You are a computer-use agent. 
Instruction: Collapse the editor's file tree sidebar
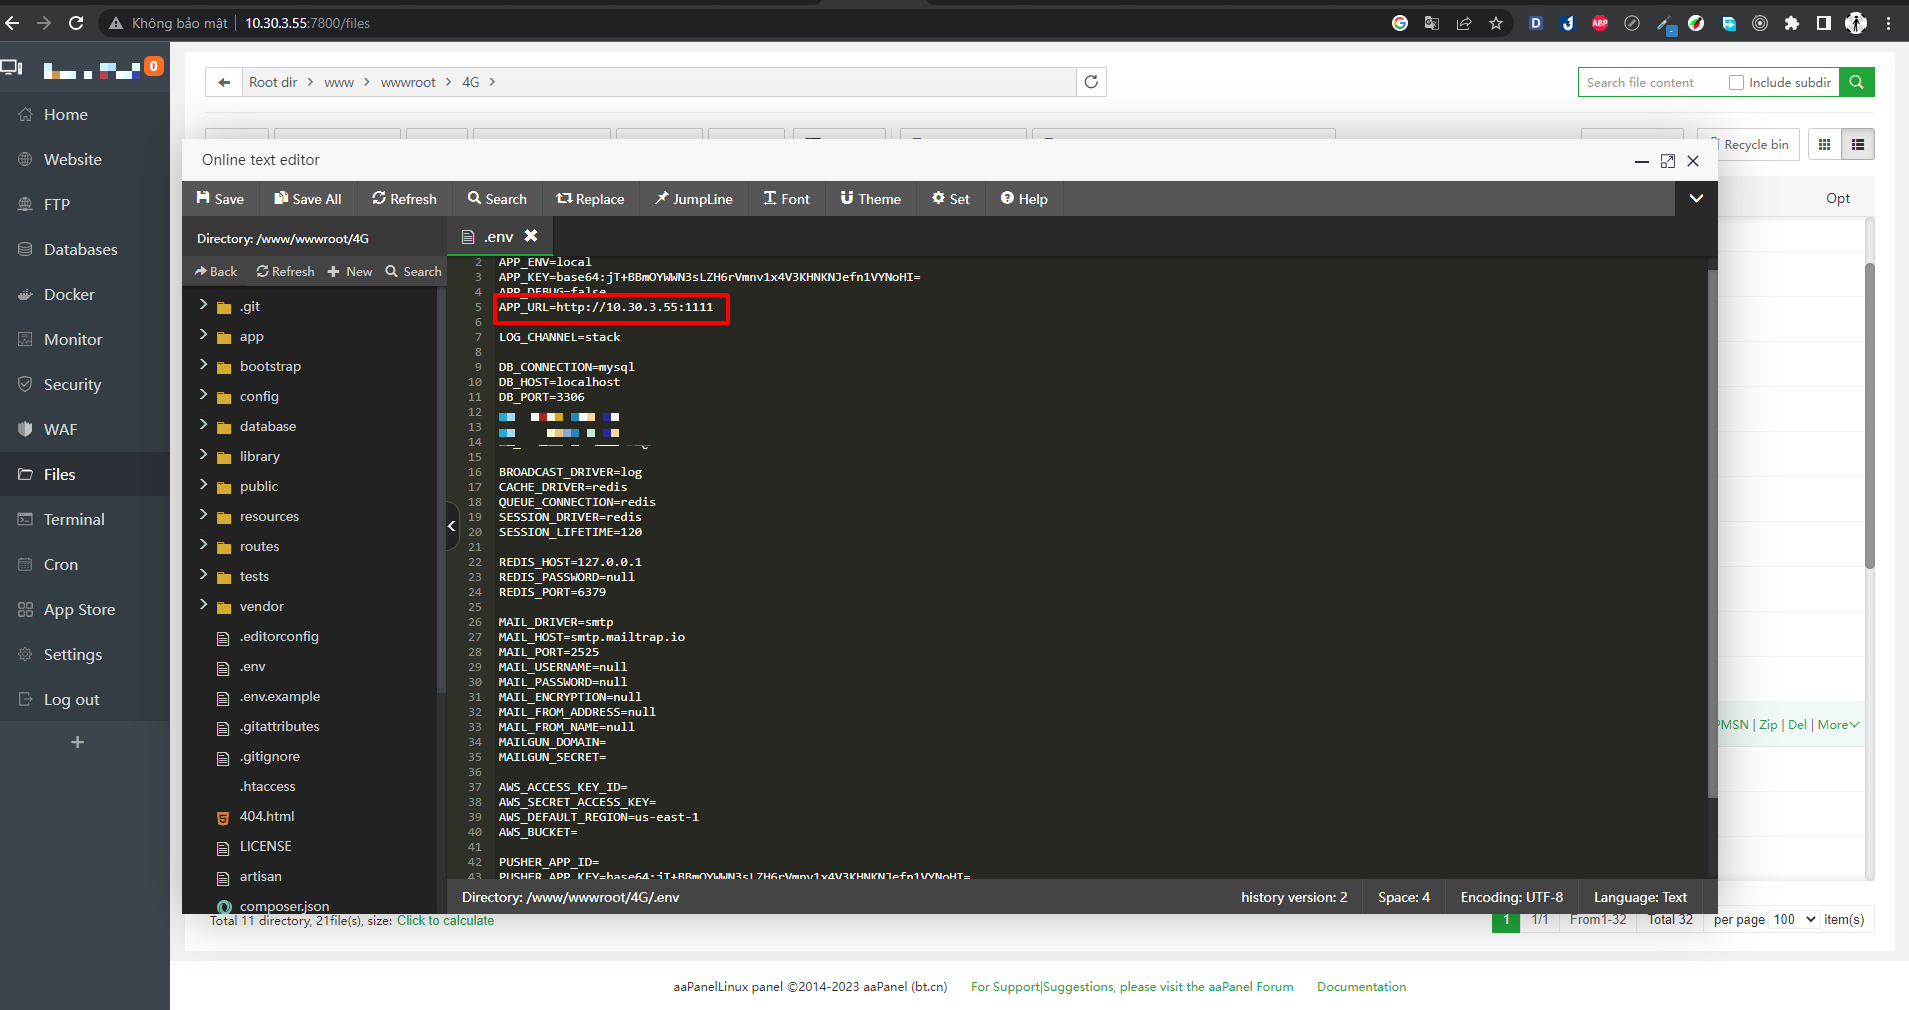pyautogui.click(x=452, y=525)
